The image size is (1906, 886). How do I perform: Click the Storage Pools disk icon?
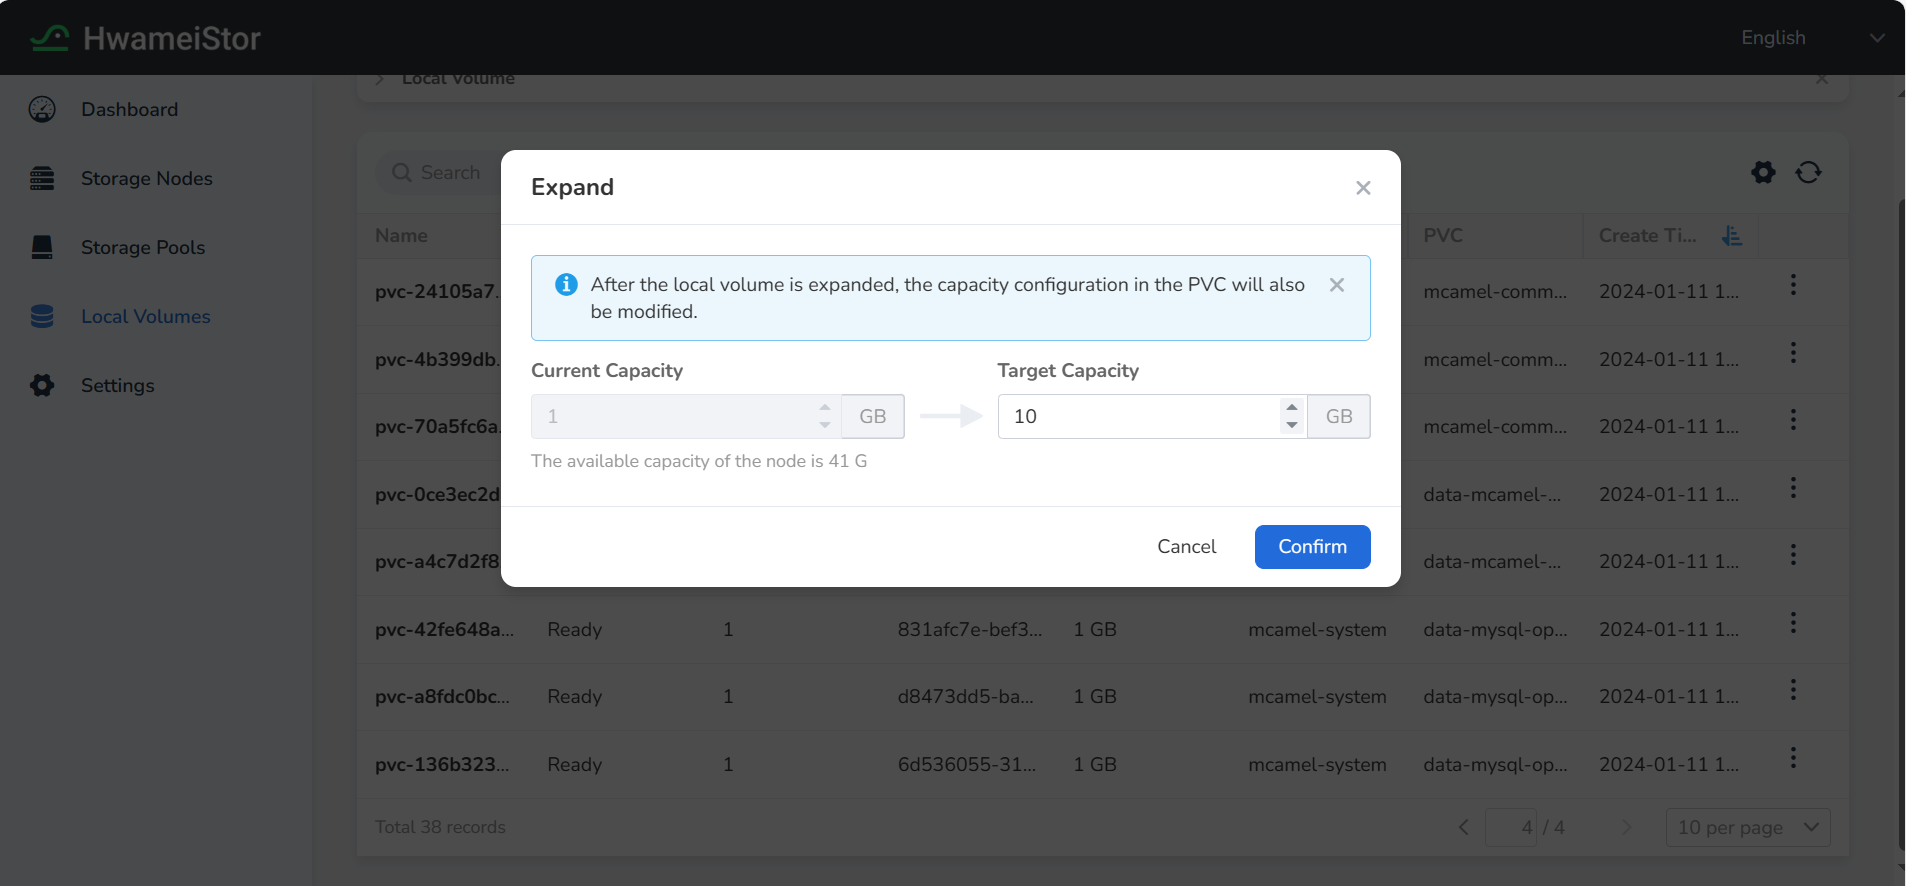click(x=42, y=247)
